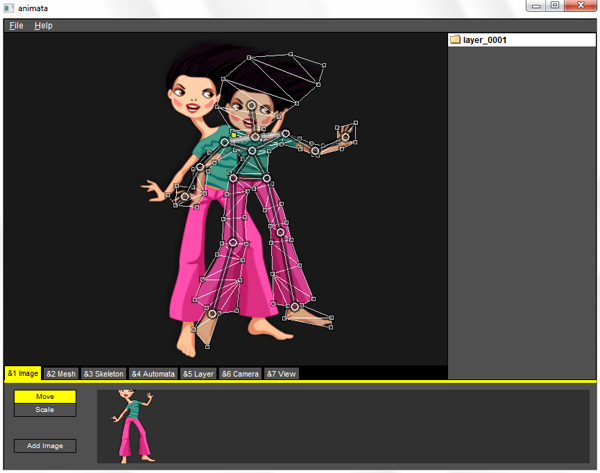
Task: Enable the Move mode
Action: click(45, 397)
